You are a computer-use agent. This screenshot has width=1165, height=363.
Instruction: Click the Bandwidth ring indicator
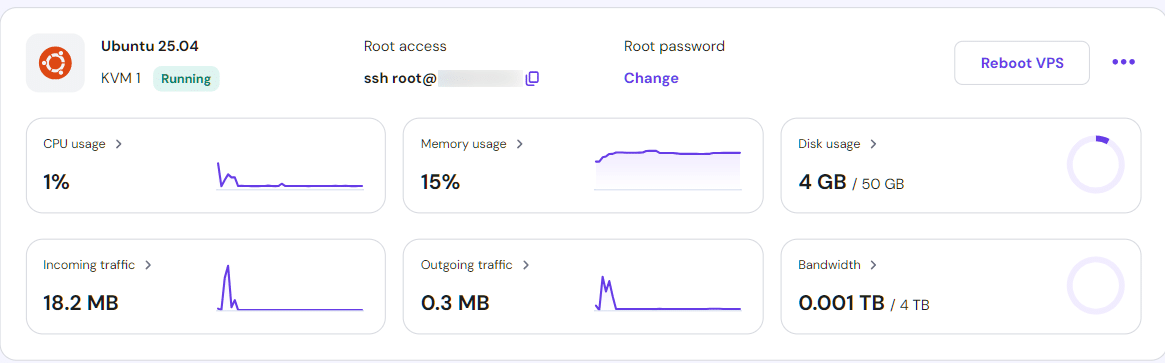(x=1095, y=286)
